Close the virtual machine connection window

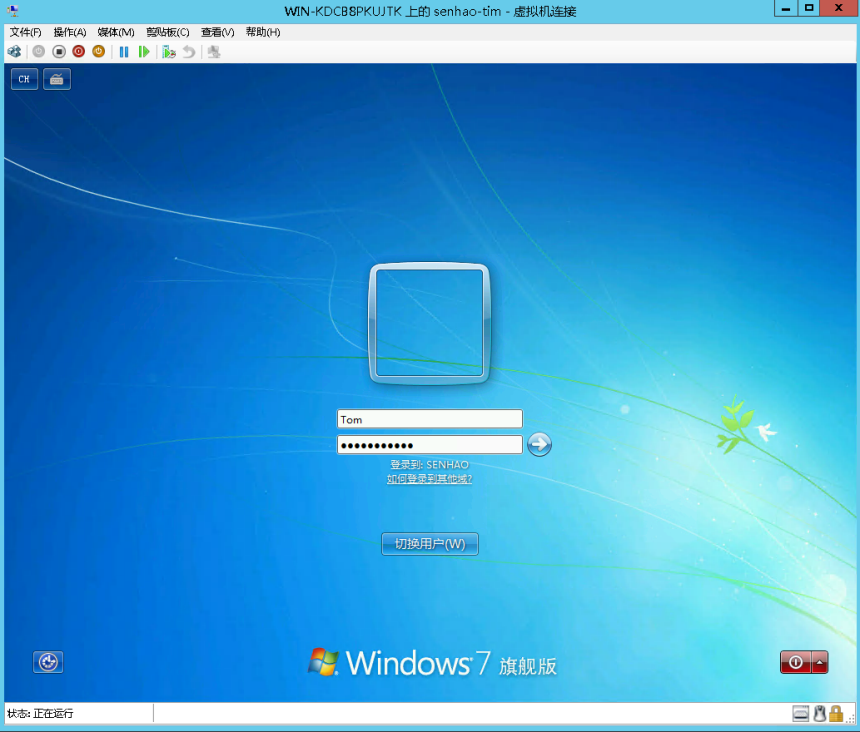pyautogui.click(x=839, y=9)
